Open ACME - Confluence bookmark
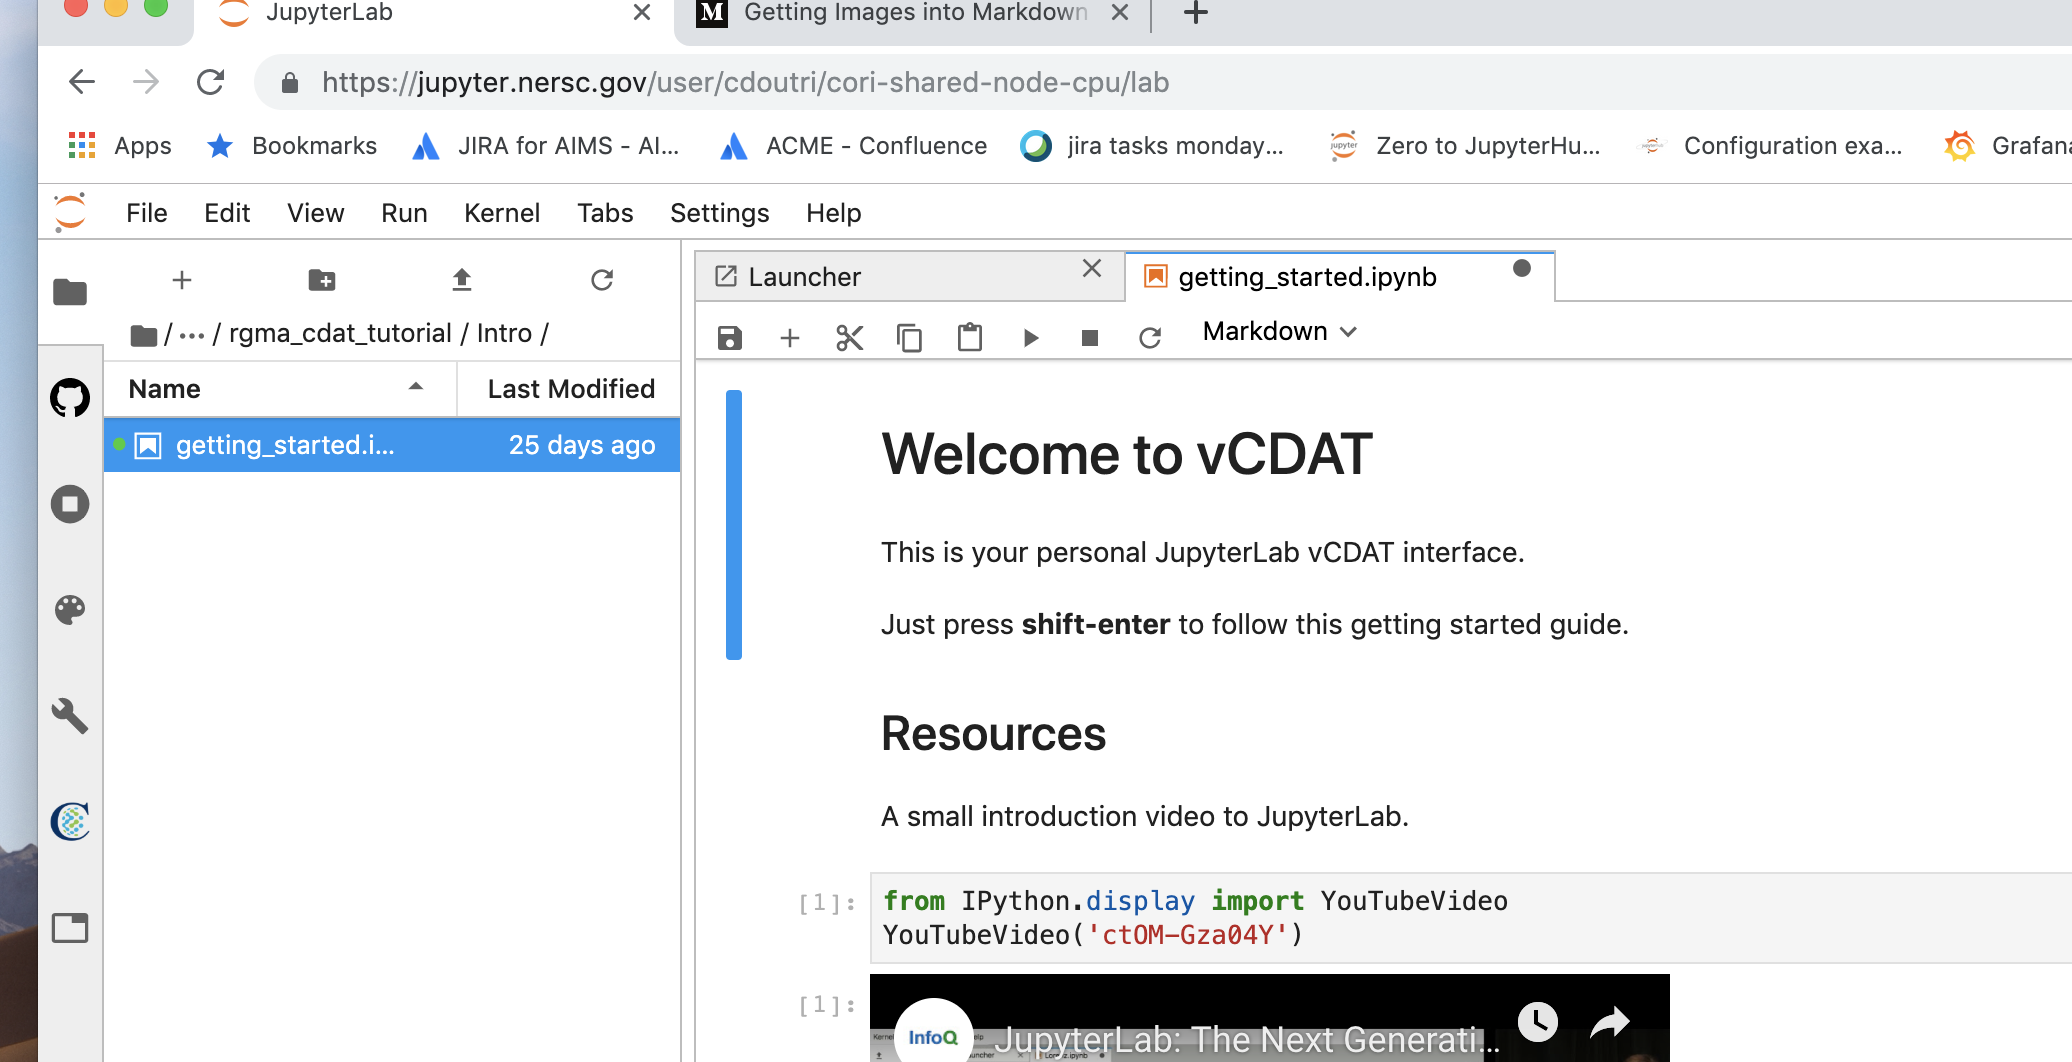This screenshot has height=1062, width=2072. click(x=853, y=146)
